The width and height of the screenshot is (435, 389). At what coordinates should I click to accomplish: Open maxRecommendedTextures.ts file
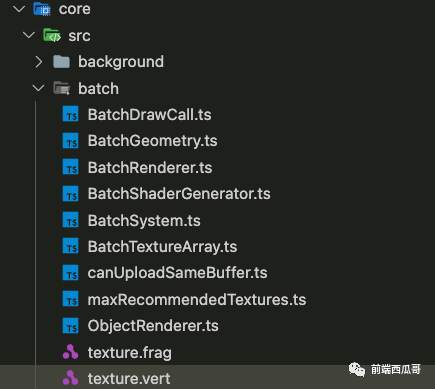(197, 299)
